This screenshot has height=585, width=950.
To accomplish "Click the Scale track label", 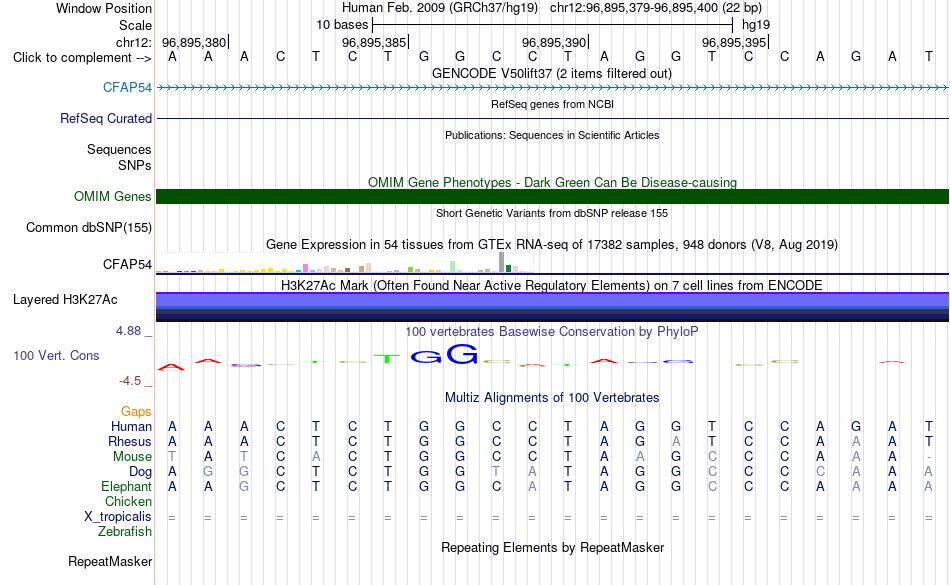I will 135,25.
